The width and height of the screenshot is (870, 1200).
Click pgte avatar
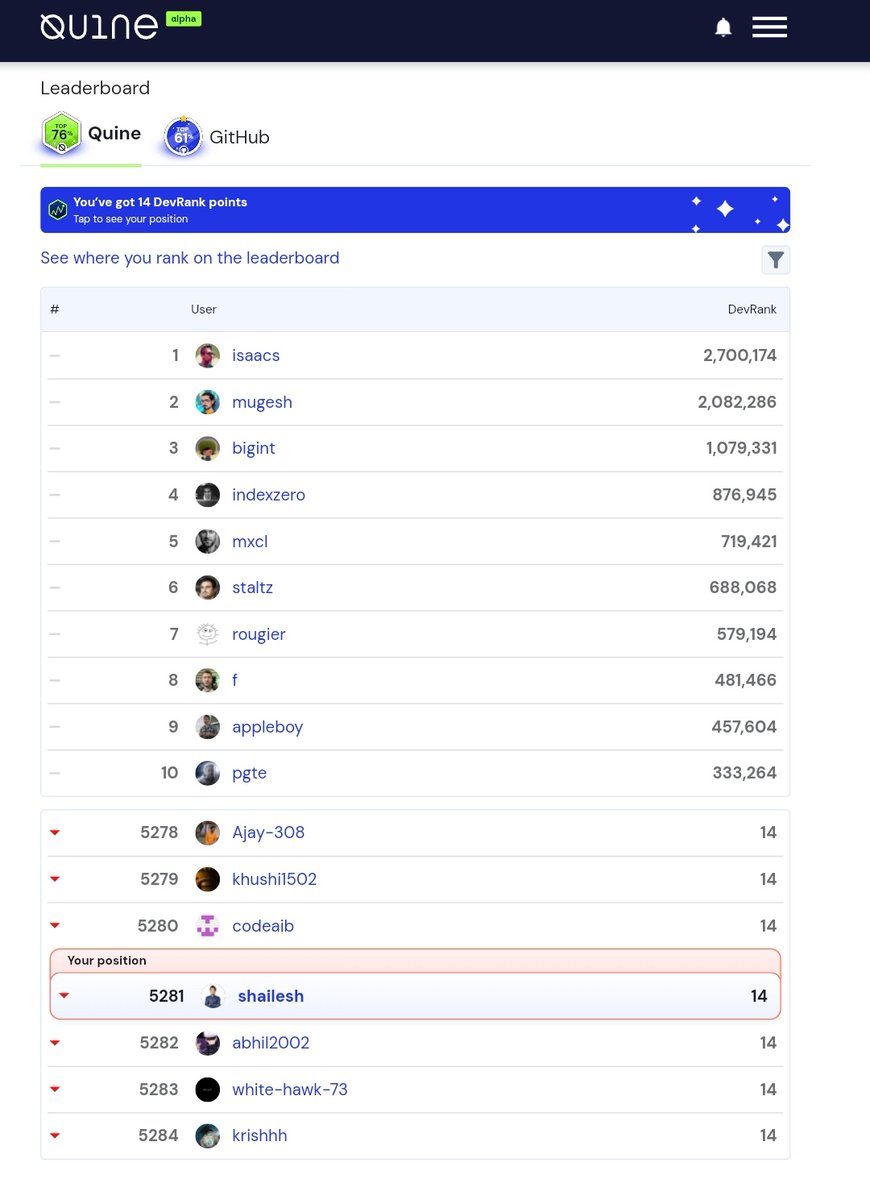[x=208, y=773]
